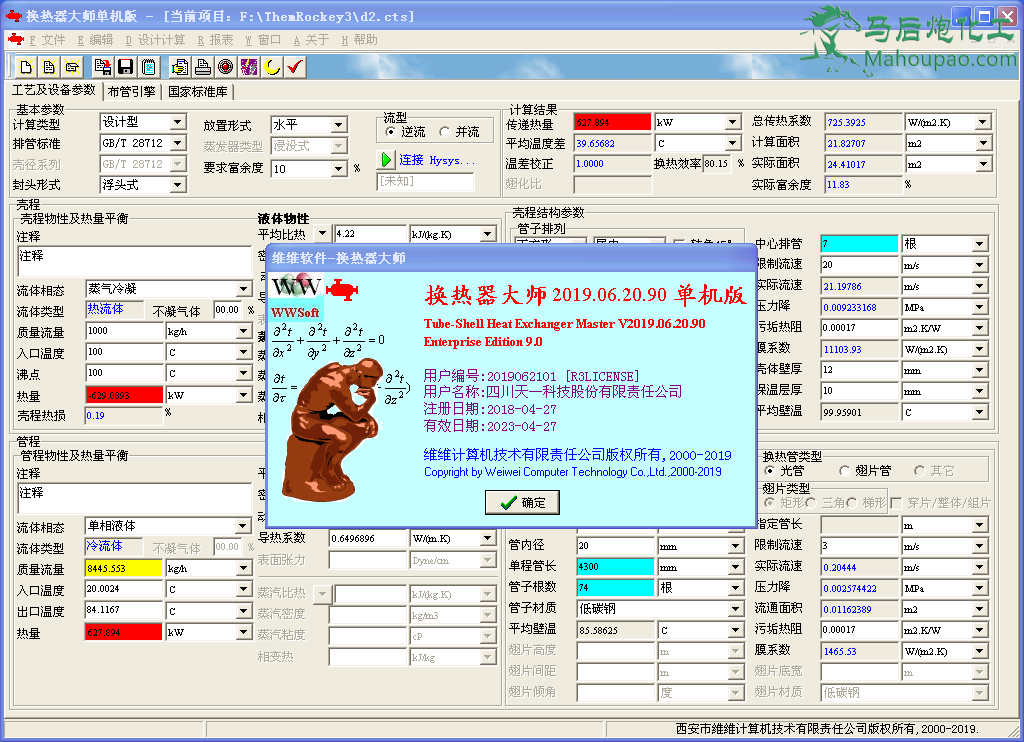Click the yellow crescent moon toolbar icon

[x=272, y=67]
